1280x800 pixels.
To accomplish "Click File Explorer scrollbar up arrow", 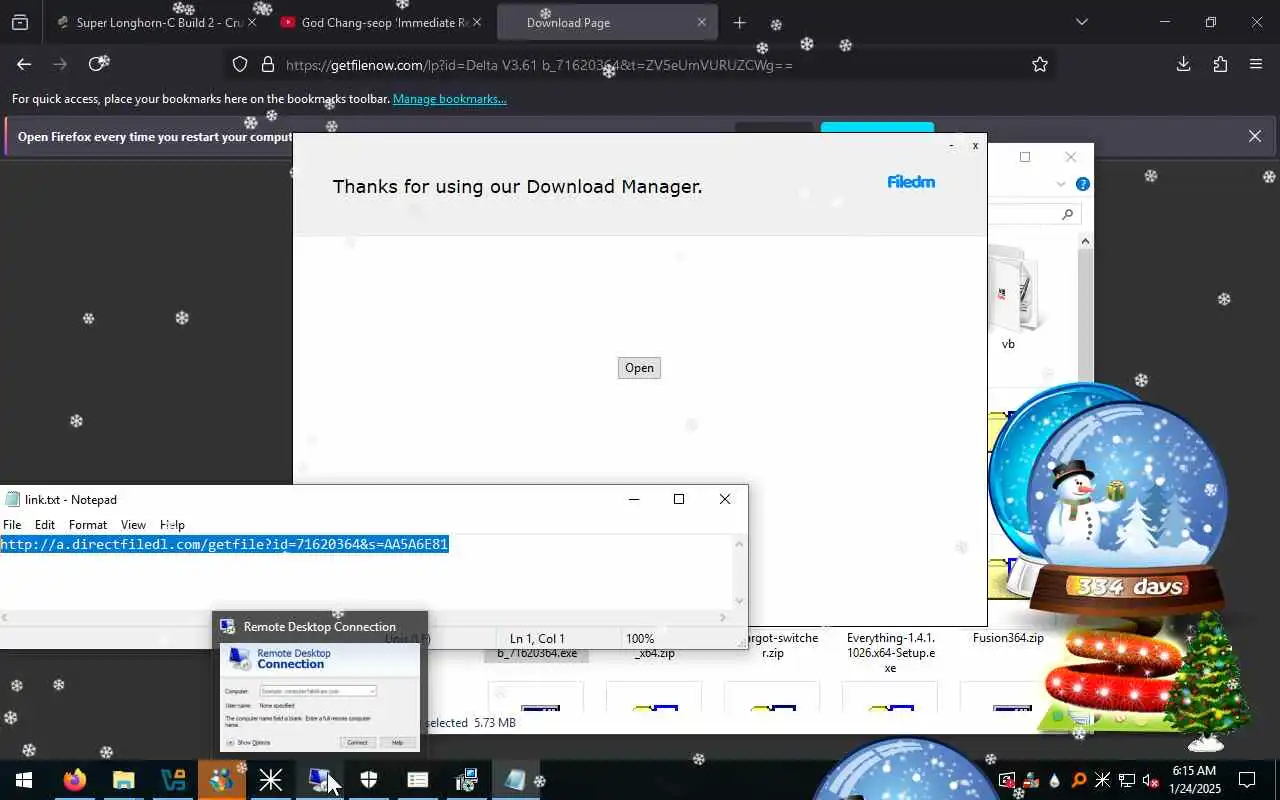I will click(x=1085, y=241).
